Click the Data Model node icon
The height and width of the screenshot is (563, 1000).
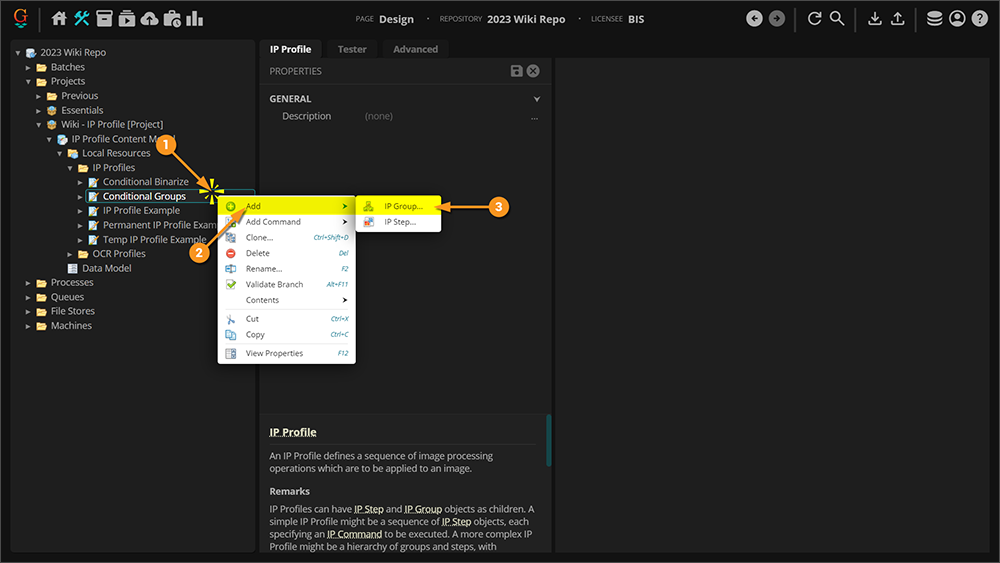tap(73, 268)
